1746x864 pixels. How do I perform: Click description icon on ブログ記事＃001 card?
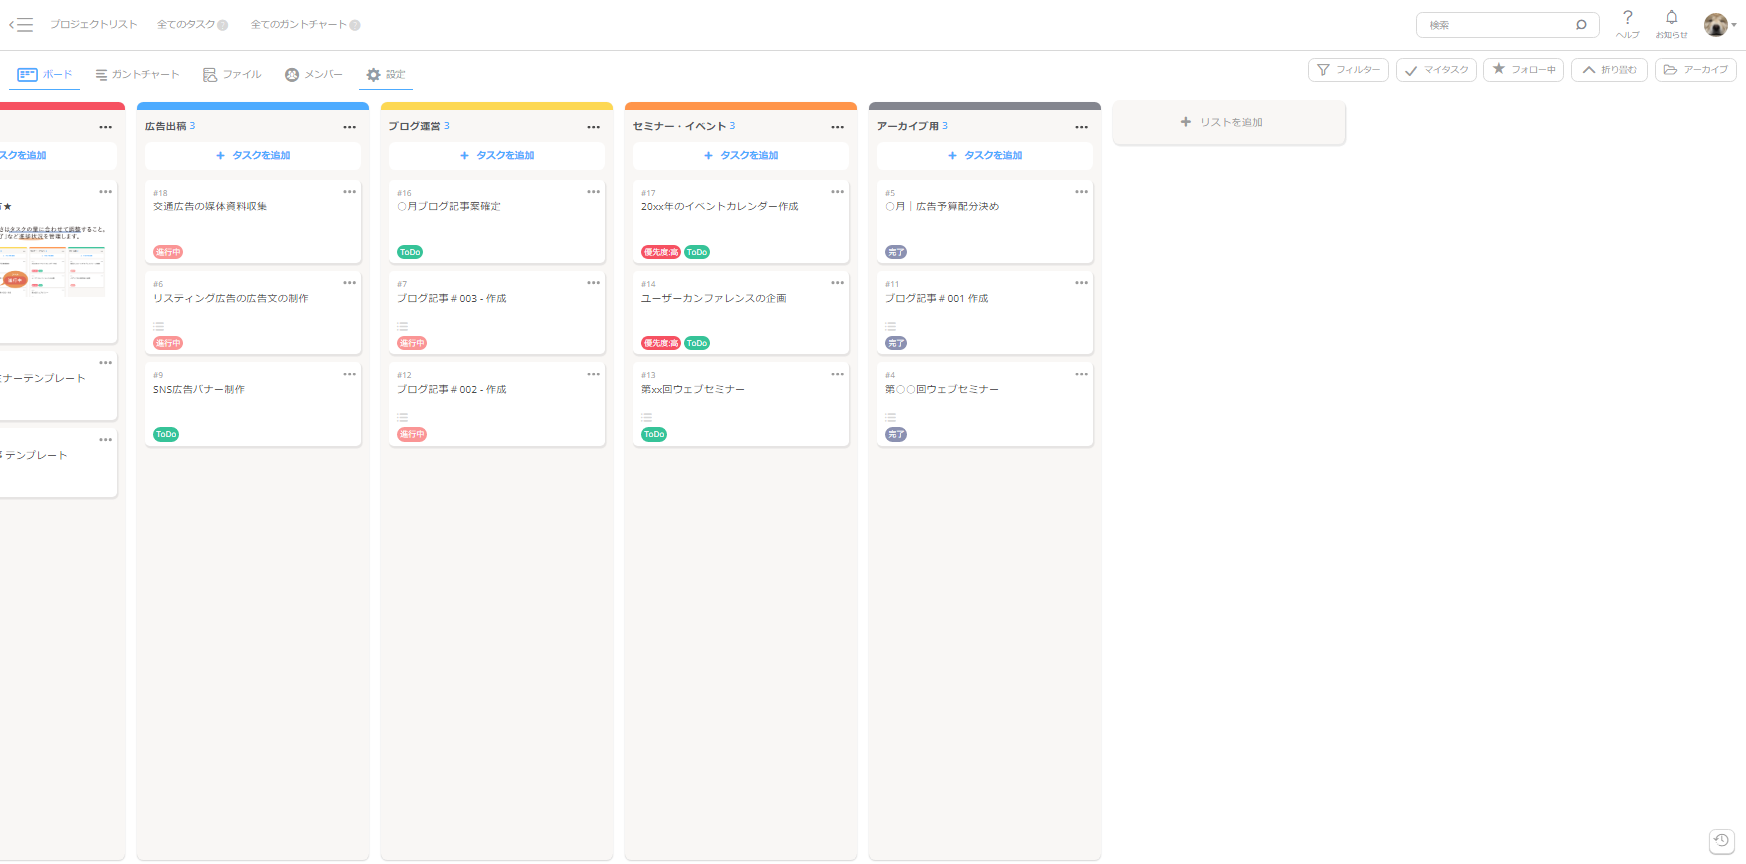click(890, 326)
